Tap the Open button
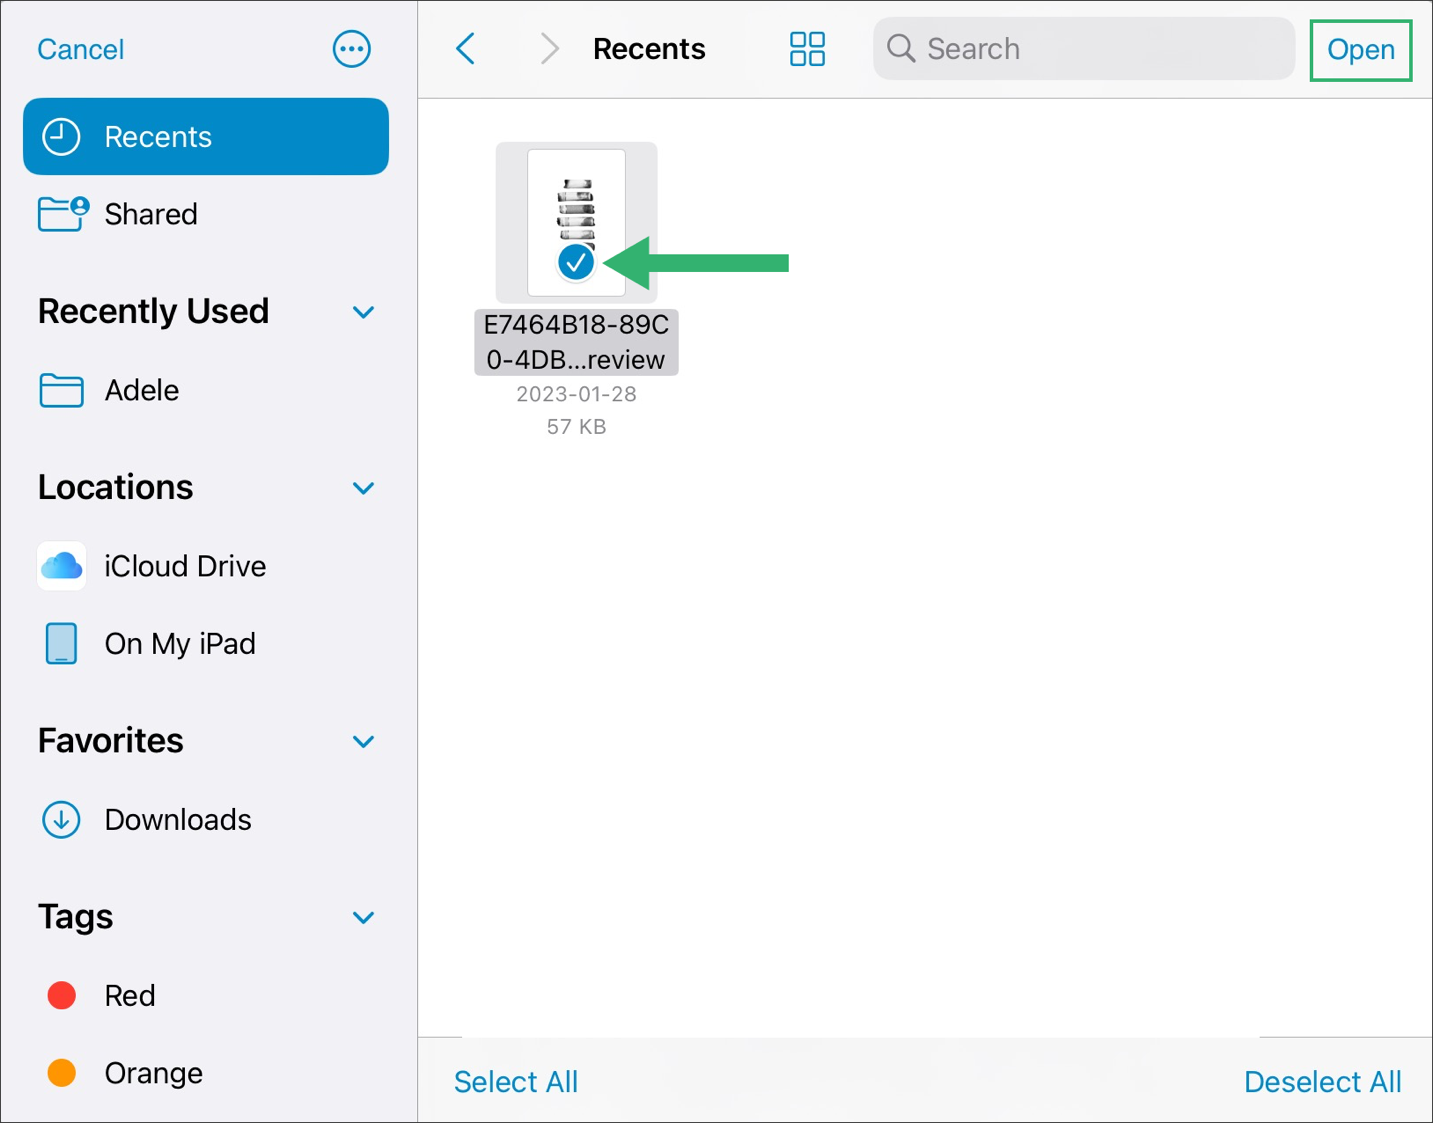Image resolution: width=1433 pixels, height=1123 pixels. coord(1361,49)
